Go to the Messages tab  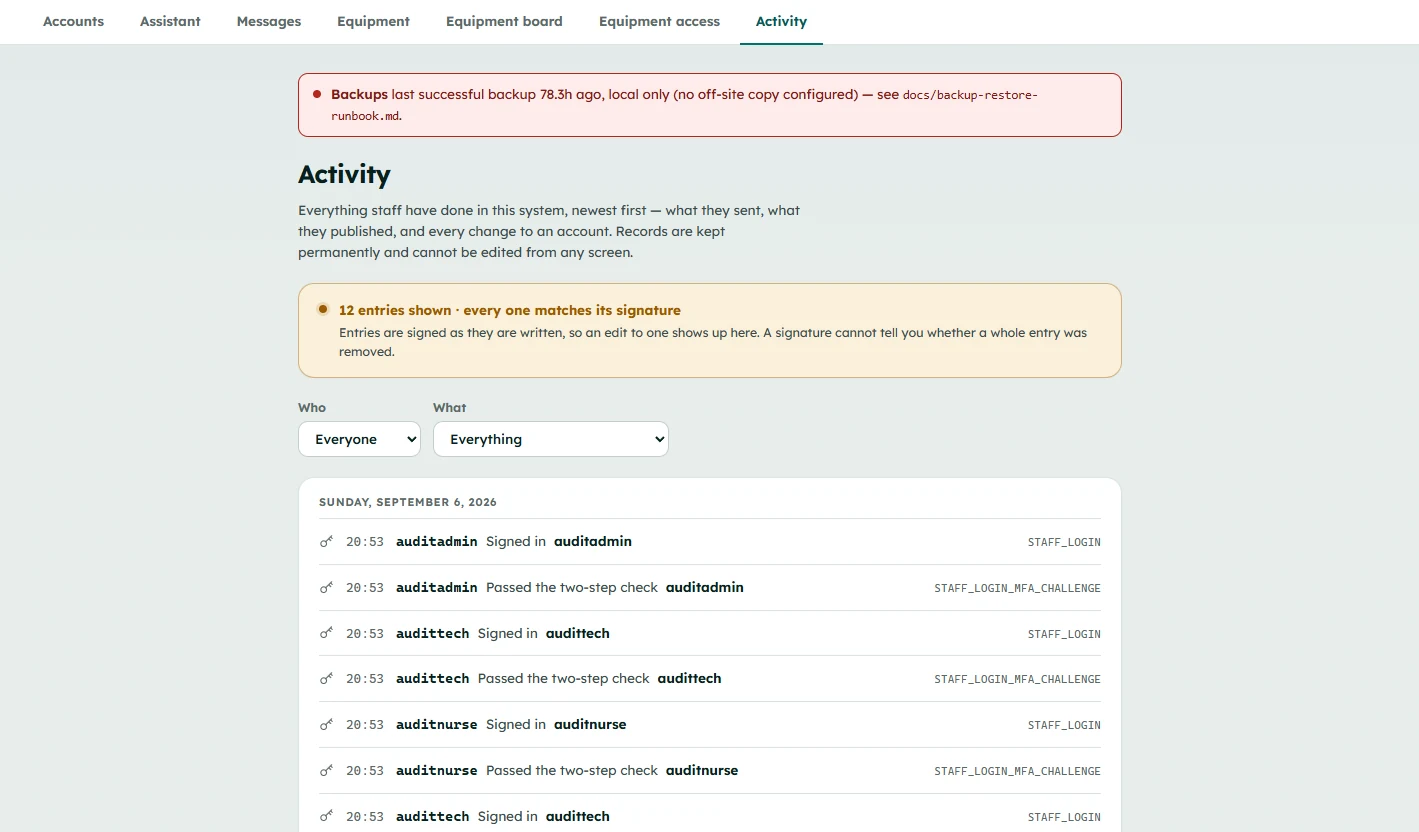(x=269, y=21)
